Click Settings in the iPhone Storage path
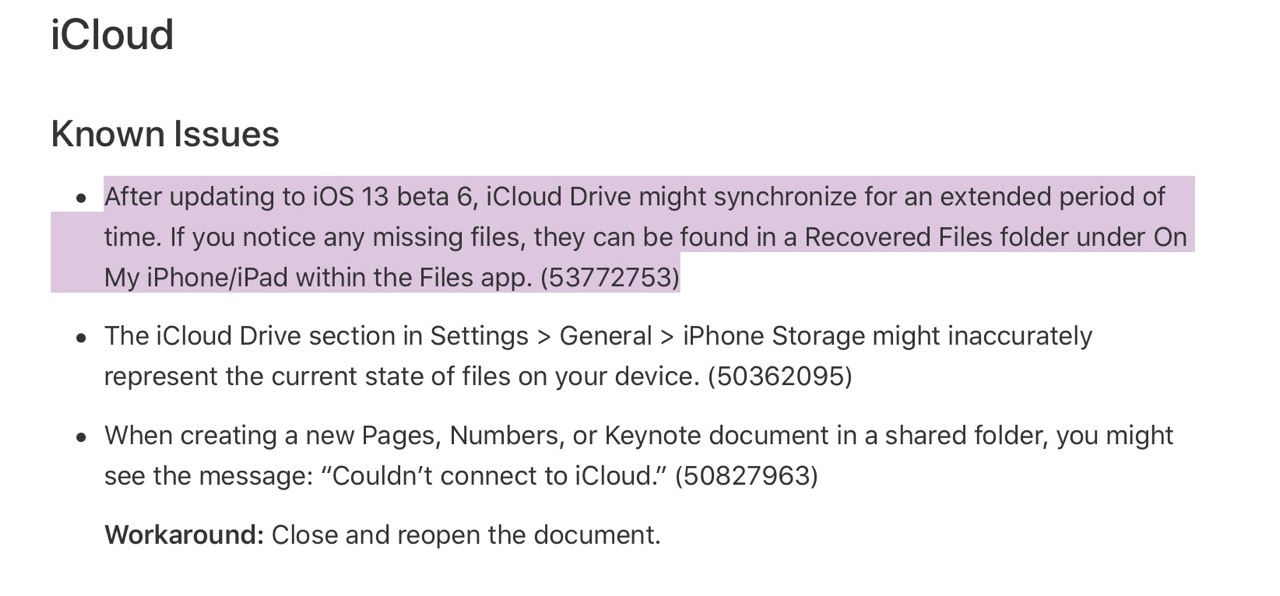The height and width of the screenshot is (596, 1280). tap(479, 336)
